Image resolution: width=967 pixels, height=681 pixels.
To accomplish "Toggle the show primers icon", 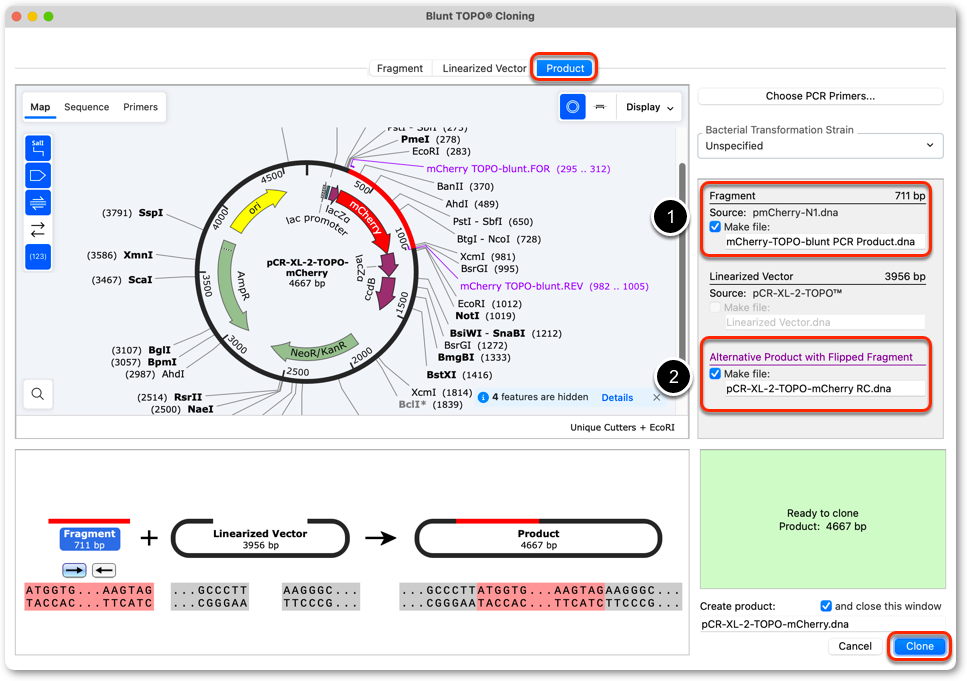I will [38, 202].
